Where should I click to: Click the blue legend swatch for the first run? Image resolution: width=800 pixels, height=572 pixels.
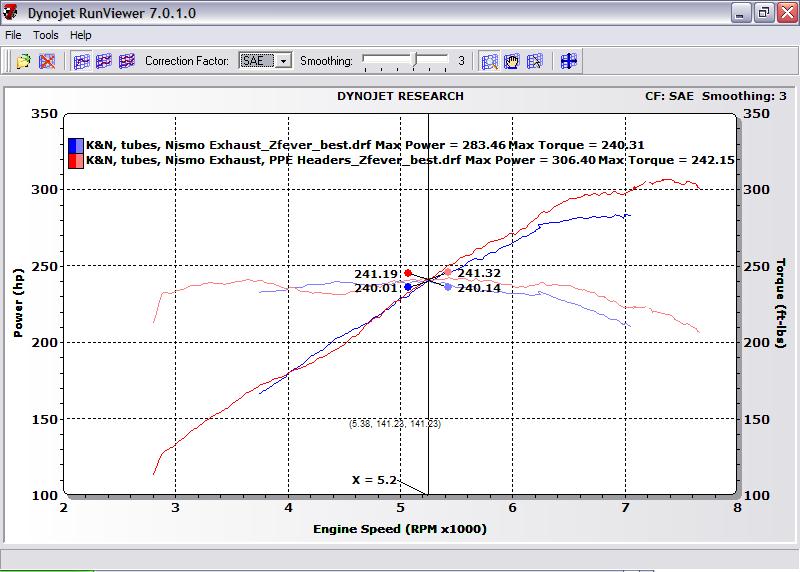coord(76,145)
